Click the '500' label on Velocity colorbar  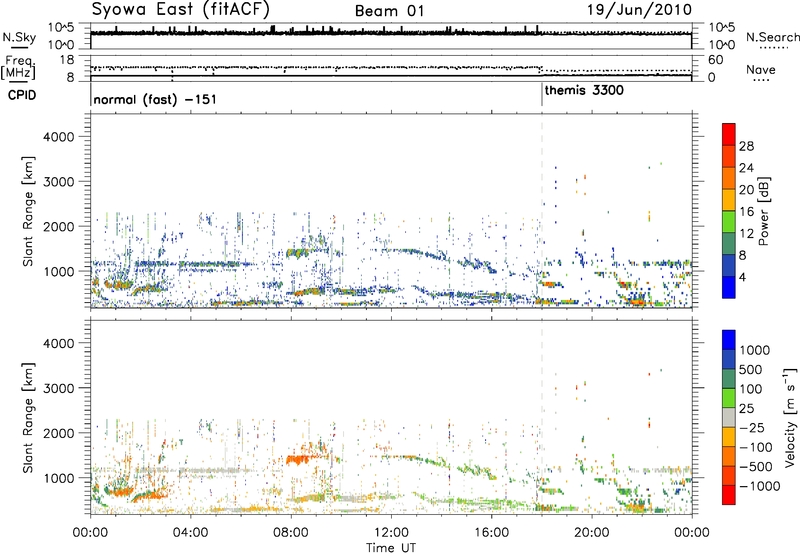click(751, 370)
